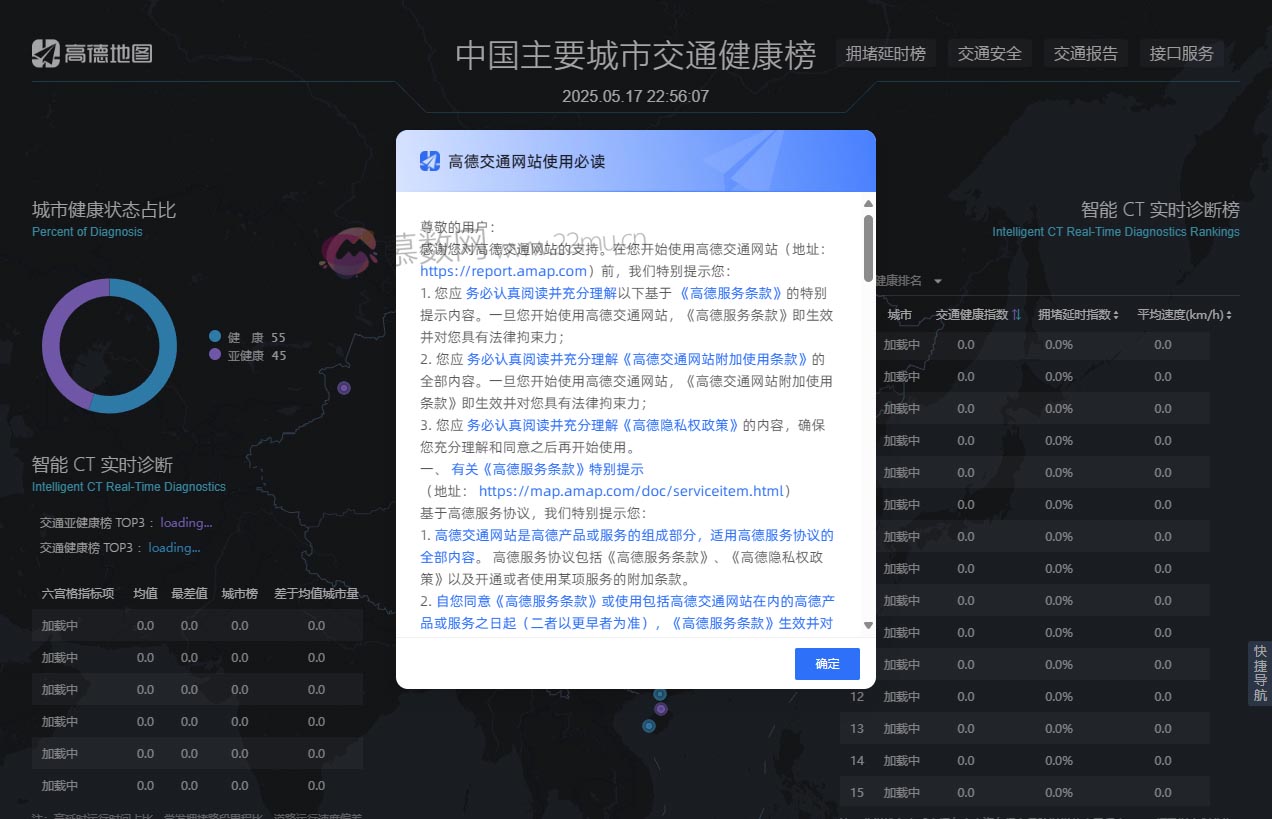
Task: Click the Amap logo in the dialog header
Action: point(429,160)
